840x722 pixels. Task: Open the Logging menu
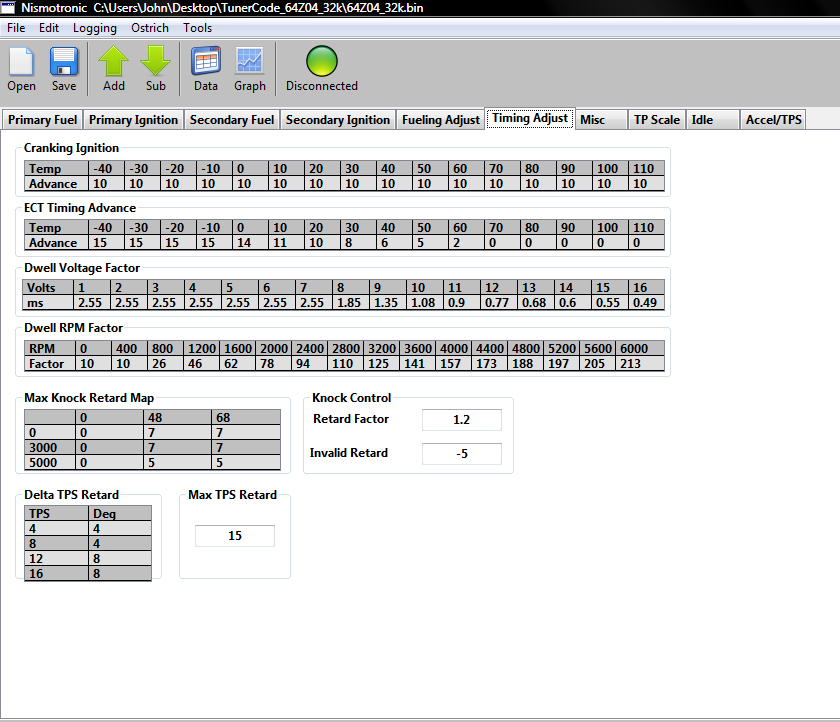pyautogui.click(x=94, y=28)
